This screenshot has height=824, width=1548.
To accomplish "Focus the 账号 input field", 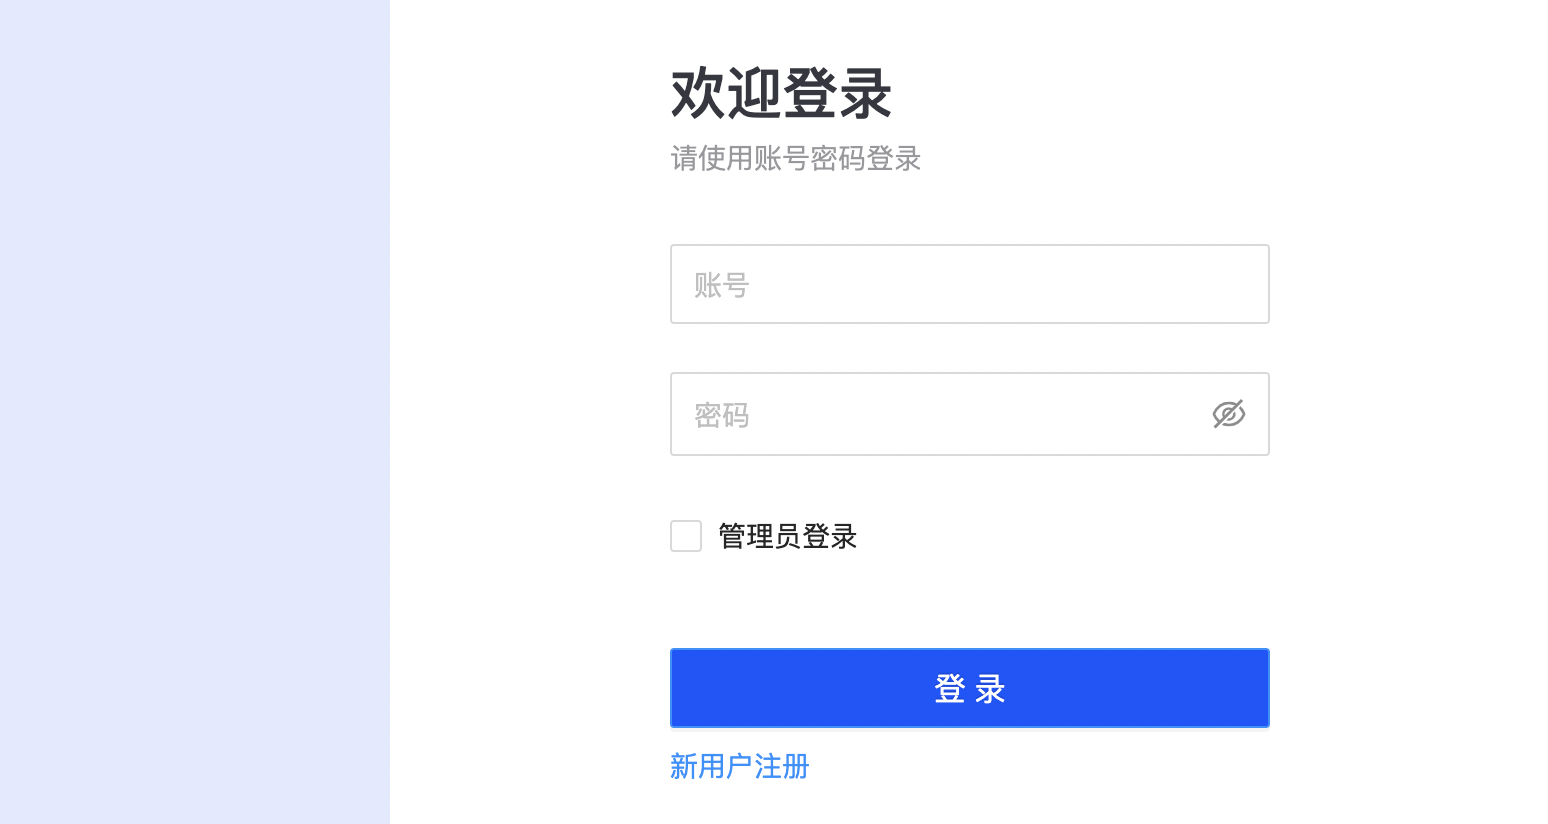I will click(969, 284).
